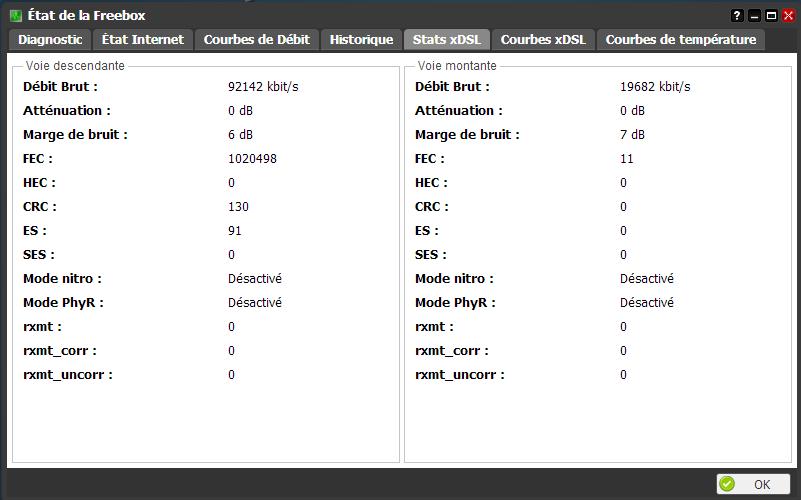Click the green Freebox icon in title bar
Viewport: 801px width, 500px height.
[15, 16]
